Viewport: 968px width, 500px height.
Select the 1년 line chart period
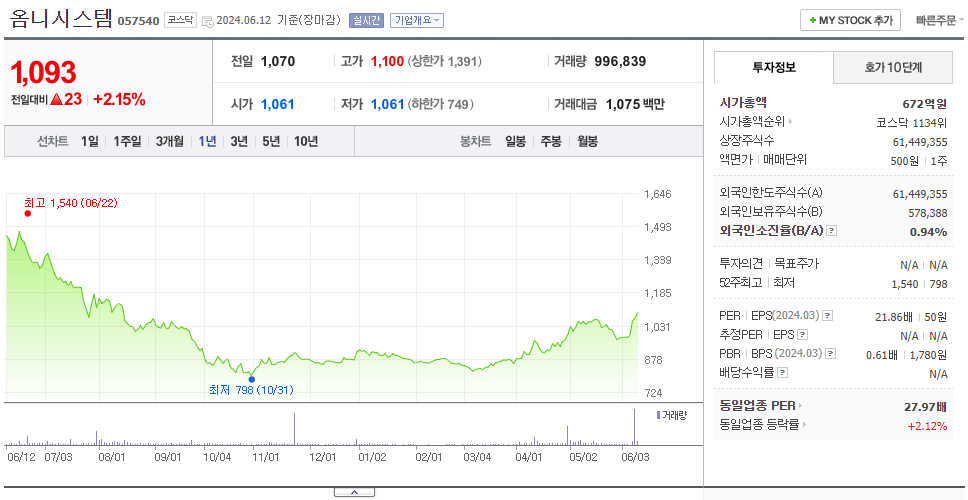[x=207, y=141]
